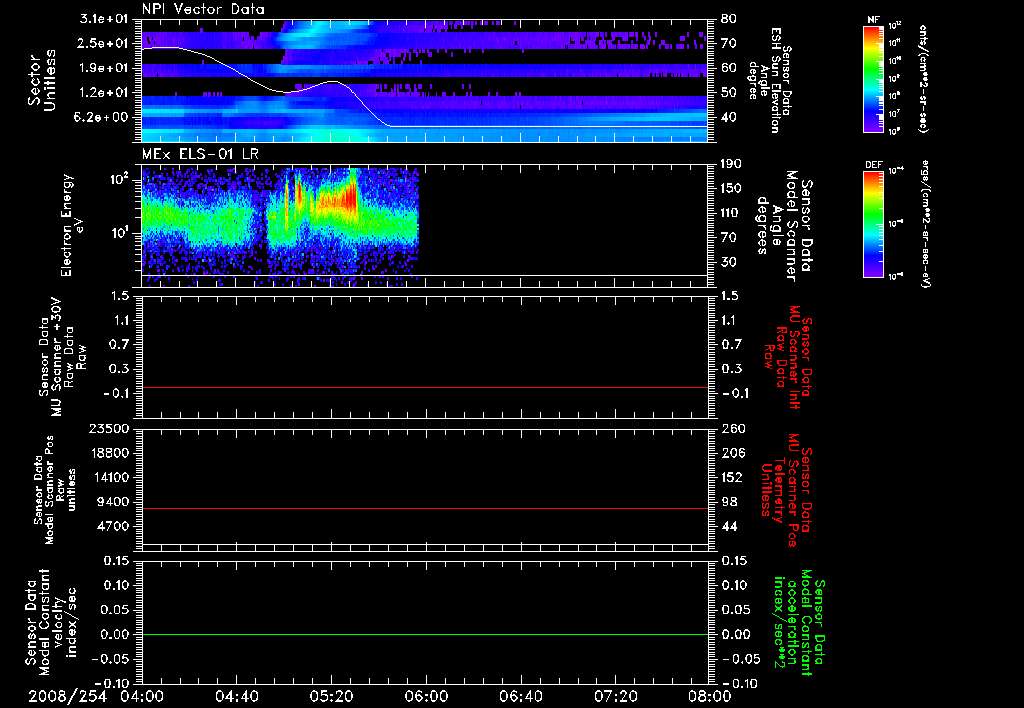The width and height of the screenshot is (1024, 708).
Task: Click the 04:00 time axis label
Action: click(x=142, y=696)
